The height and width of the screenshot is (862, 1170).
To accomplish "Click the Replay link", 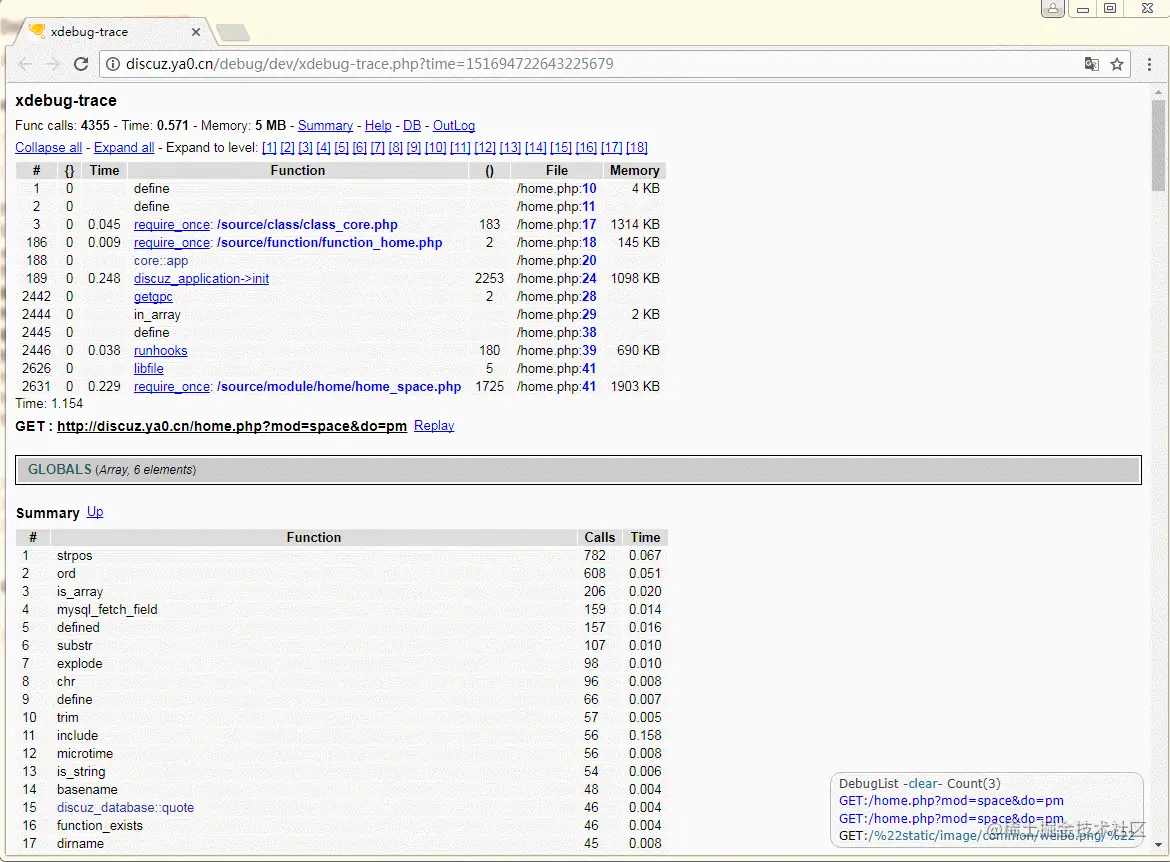I will tap(434, 425).
